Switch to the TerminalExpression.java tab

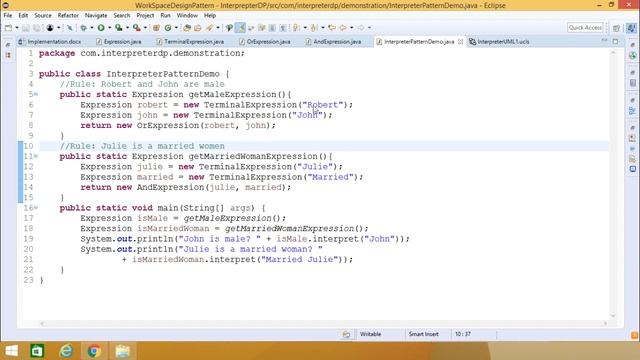[x=191, y=42]
